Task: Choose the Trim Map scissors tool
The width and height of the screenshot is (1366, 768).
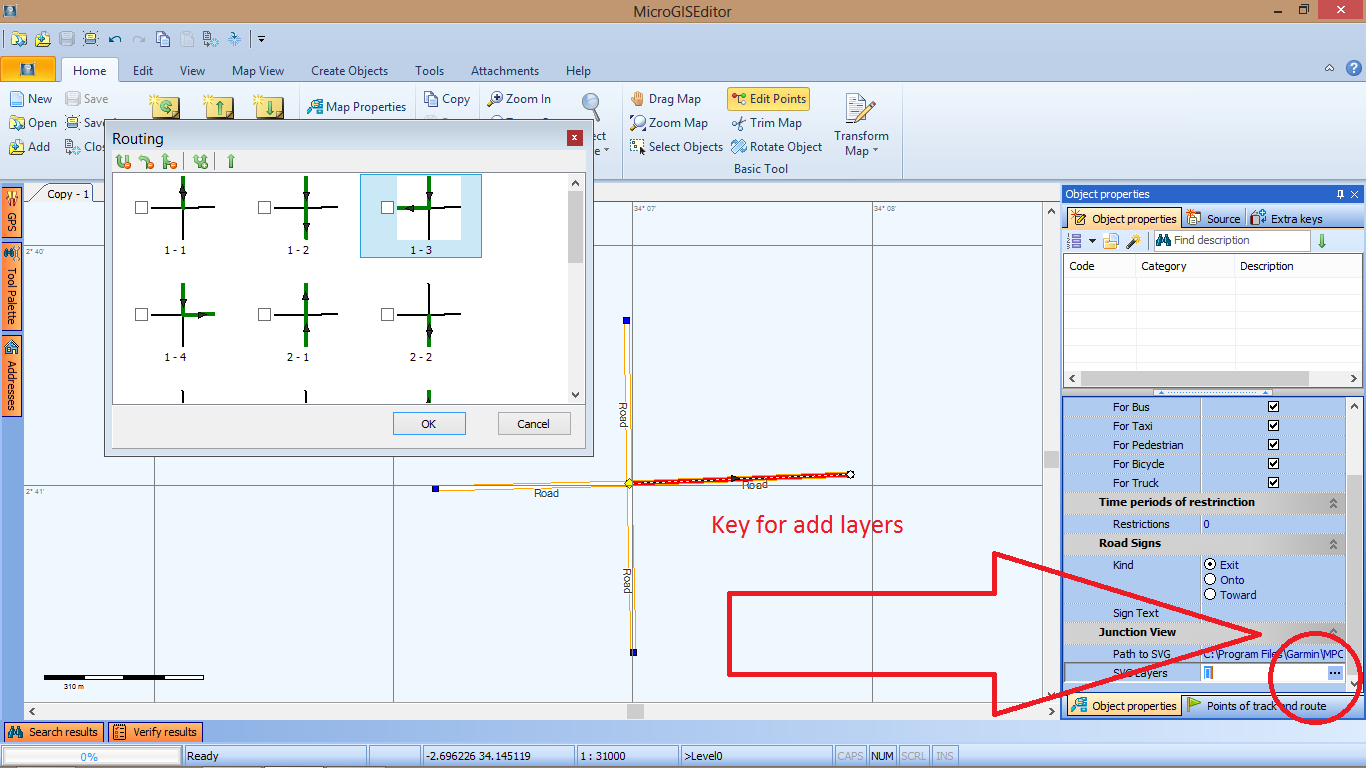Action: click(x=766, y=123)
